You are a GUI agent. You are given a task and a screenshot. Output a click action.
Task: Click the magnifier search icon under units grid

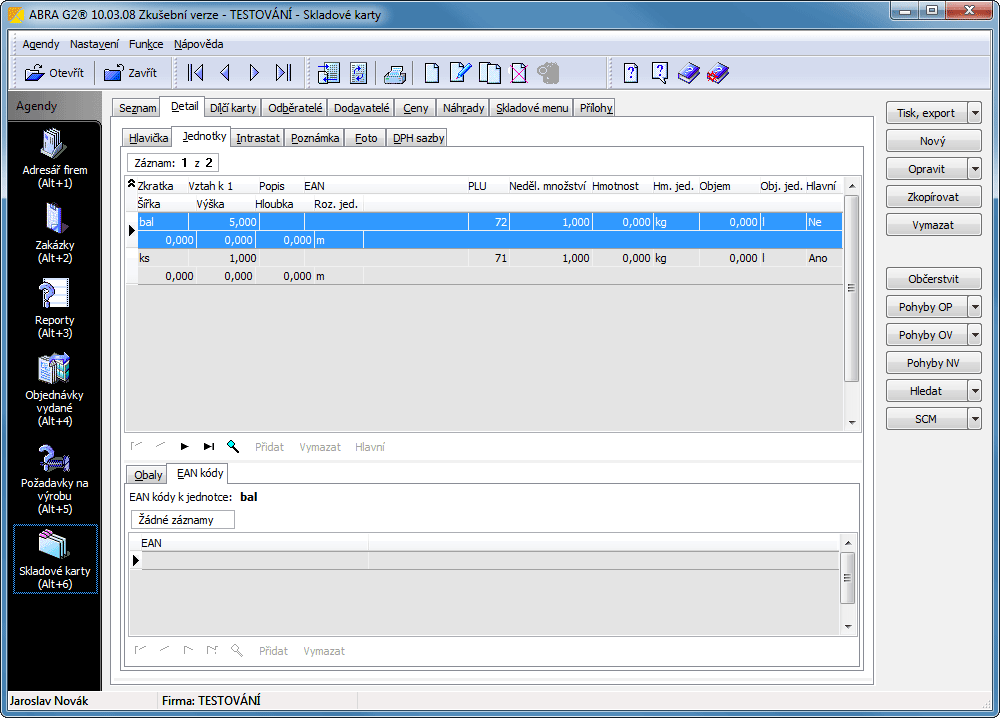pyautogui.click(x=233, y=447)
